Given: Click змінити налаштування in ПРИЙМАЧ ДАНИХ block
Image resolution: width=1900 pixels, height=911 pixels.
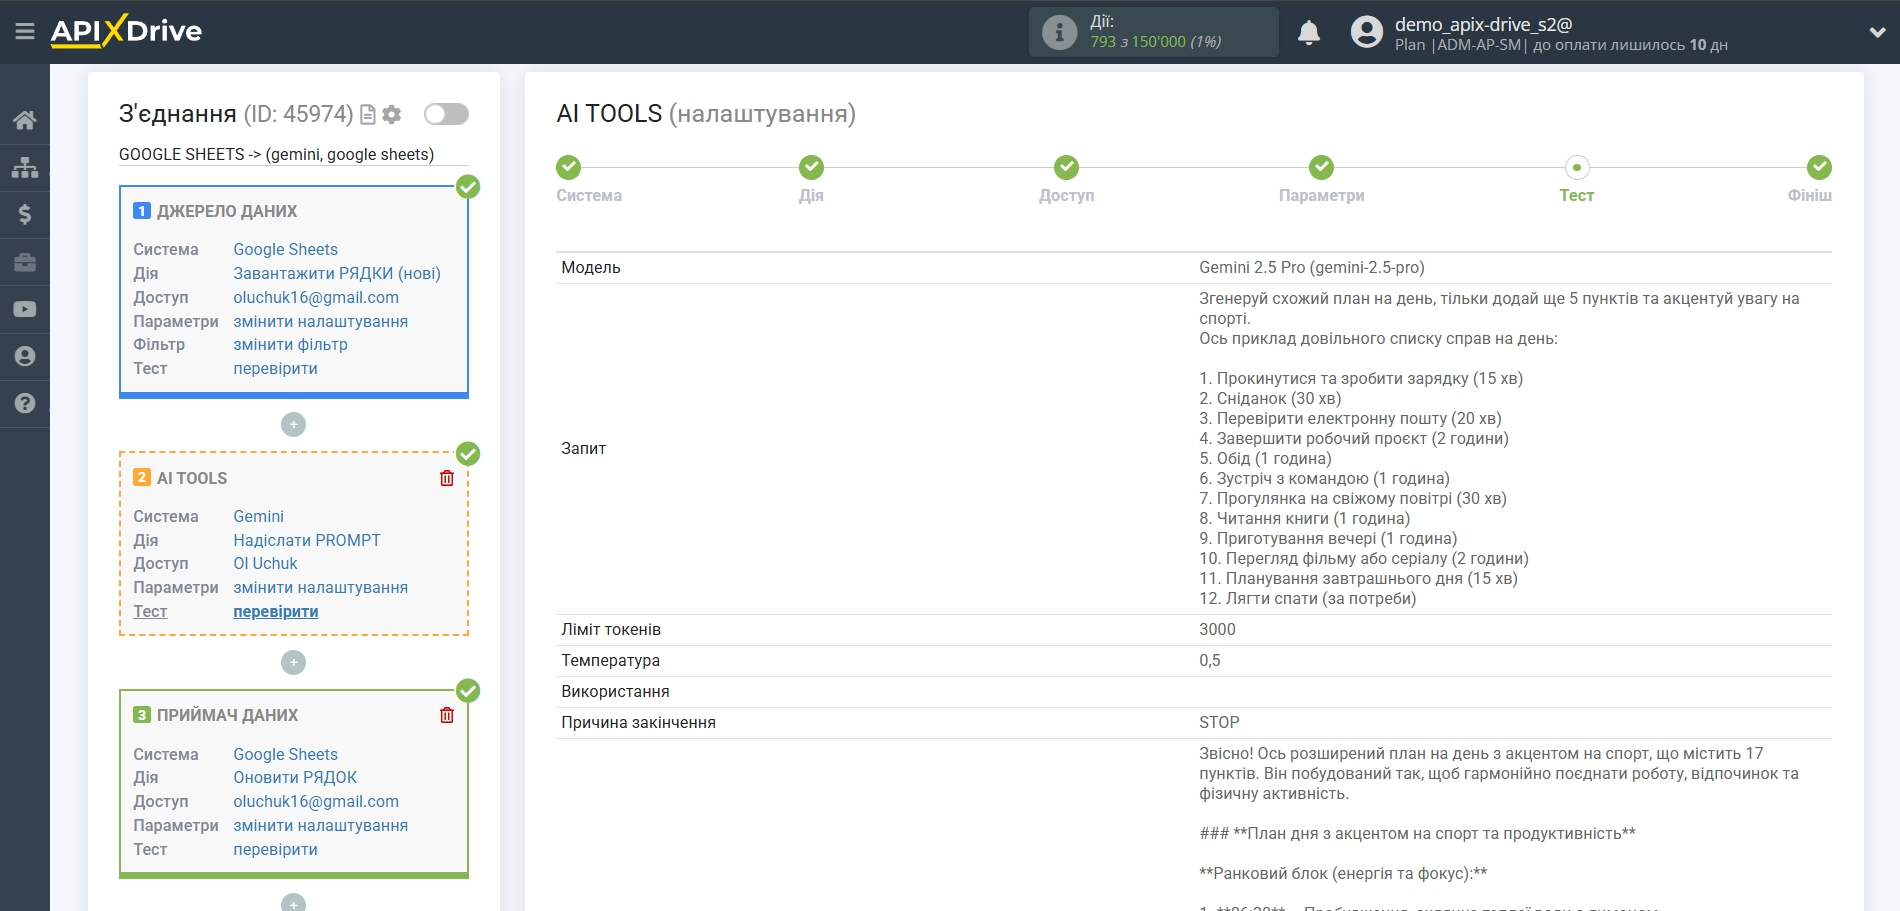Looking at the screenshot, I should 320,825.
